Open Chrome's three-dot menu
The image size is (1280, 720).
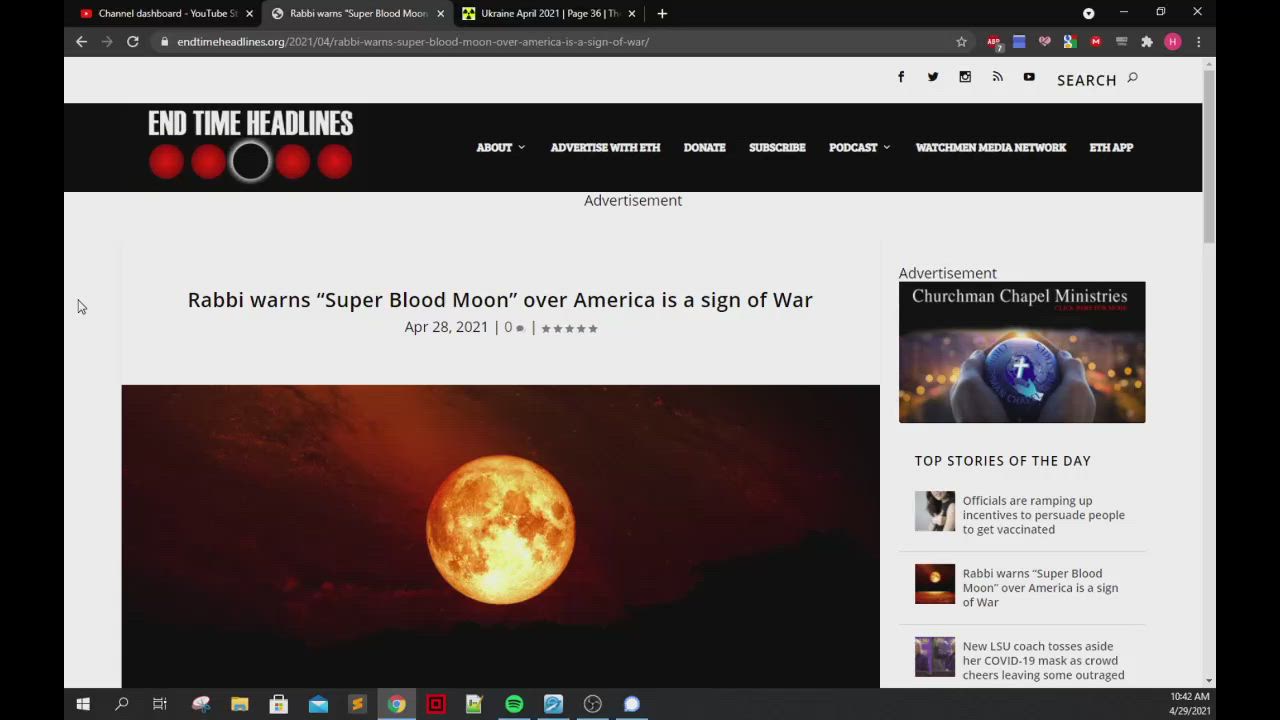[1198, 42]
